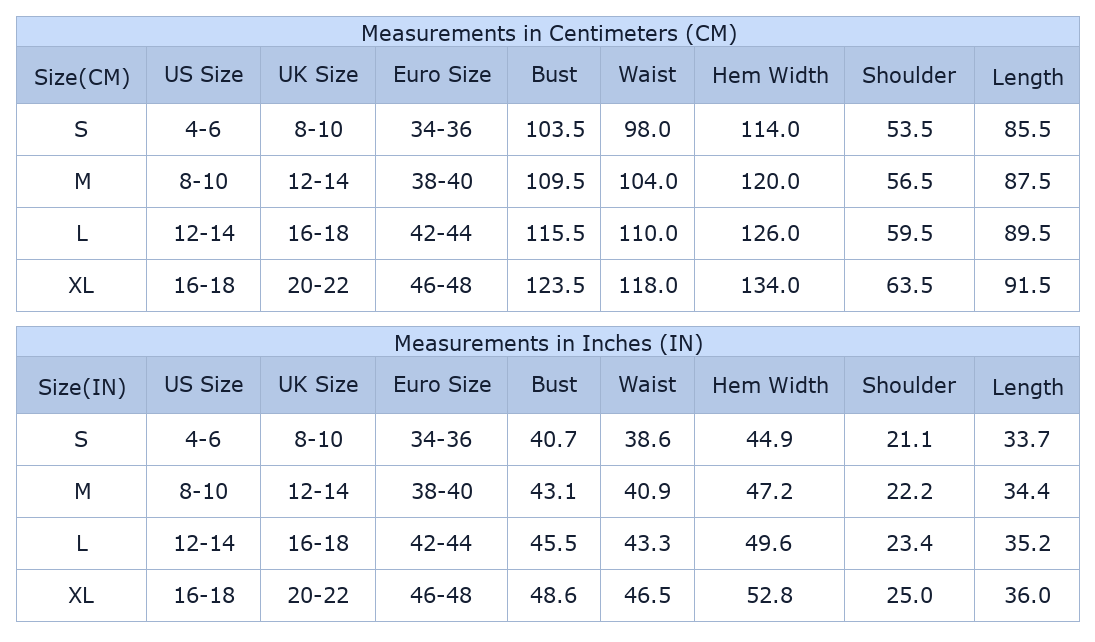Select the shoulder cell 56.5
1095x642 pixels.
(909, 181)
